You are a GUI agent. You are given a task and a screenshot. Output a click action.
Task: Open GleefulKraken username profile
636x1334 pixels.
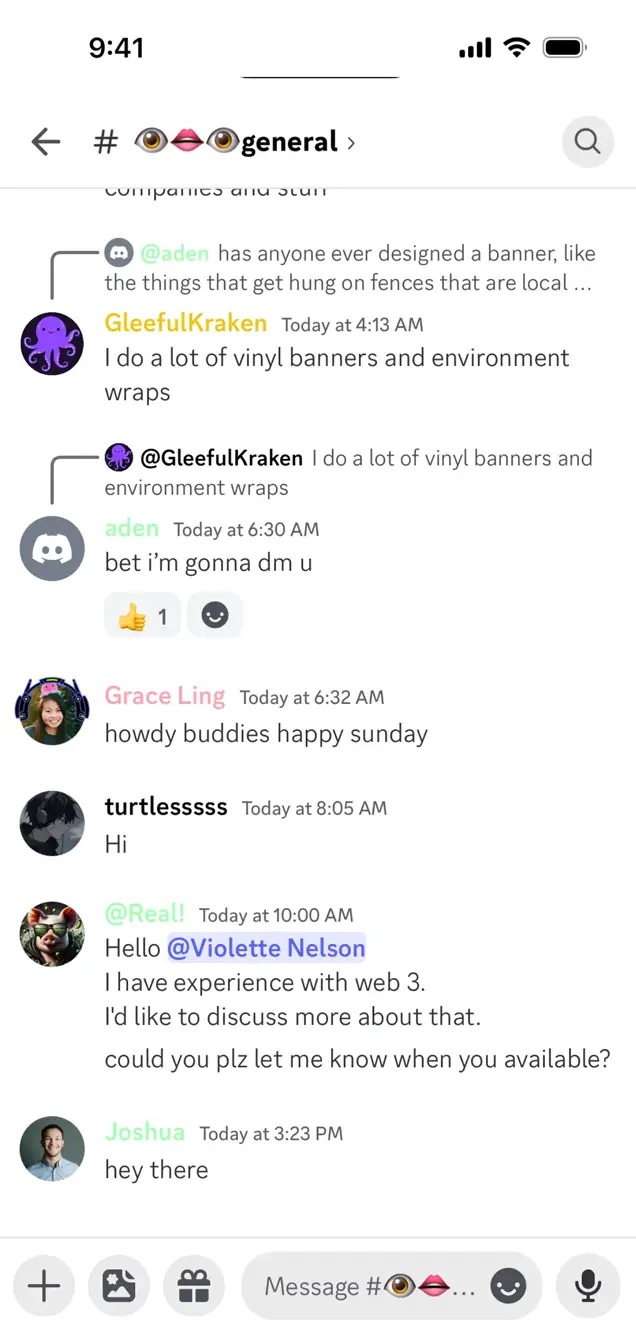tap(186, 323)
